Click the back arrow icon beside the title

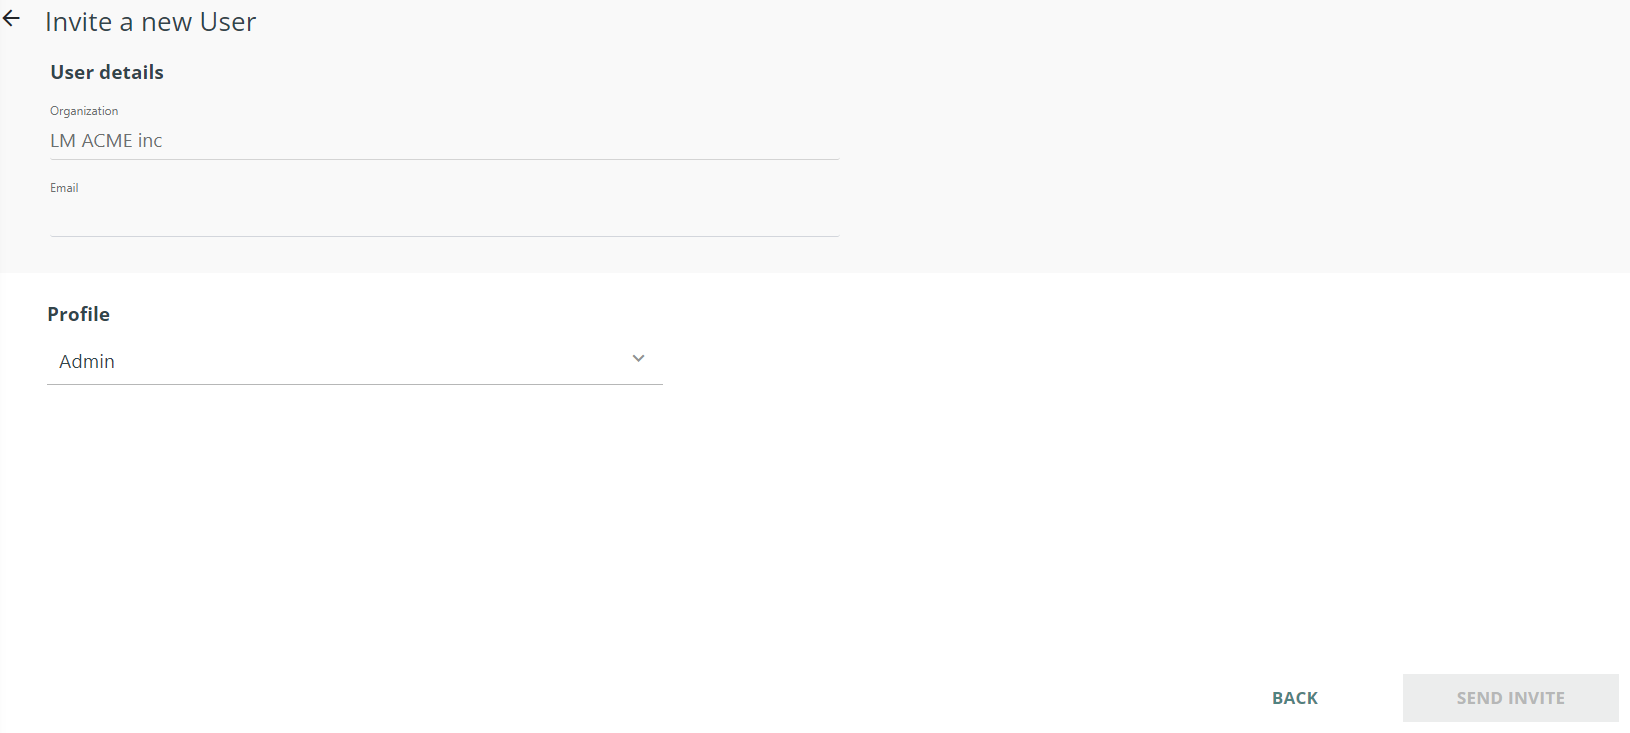(x=12, y=19)
